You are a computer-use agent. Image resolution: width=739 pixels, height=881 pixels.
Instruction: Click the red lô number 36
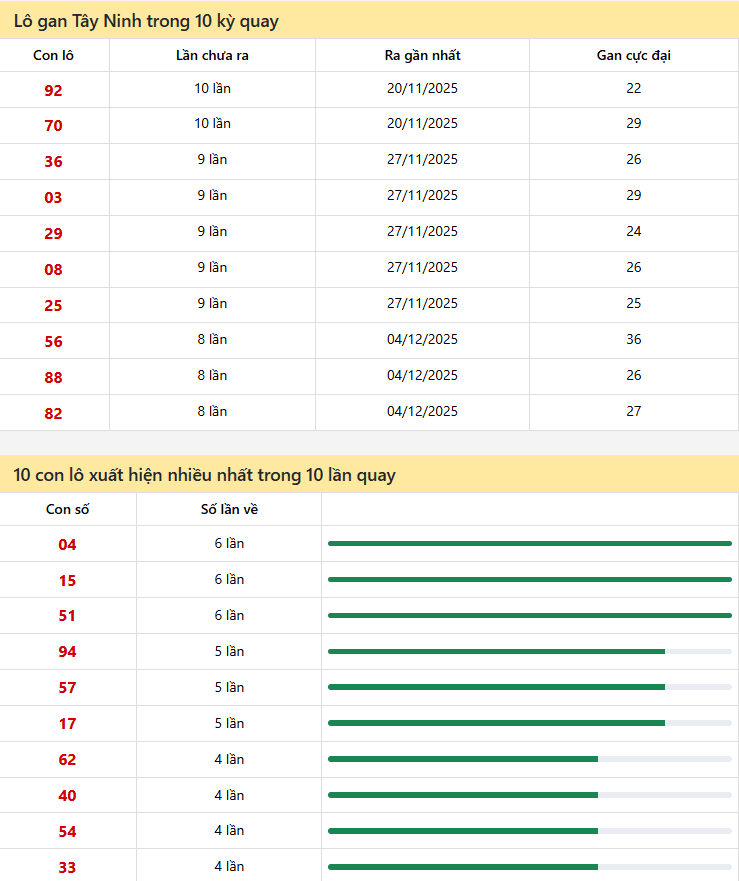[x=53, y=161]
